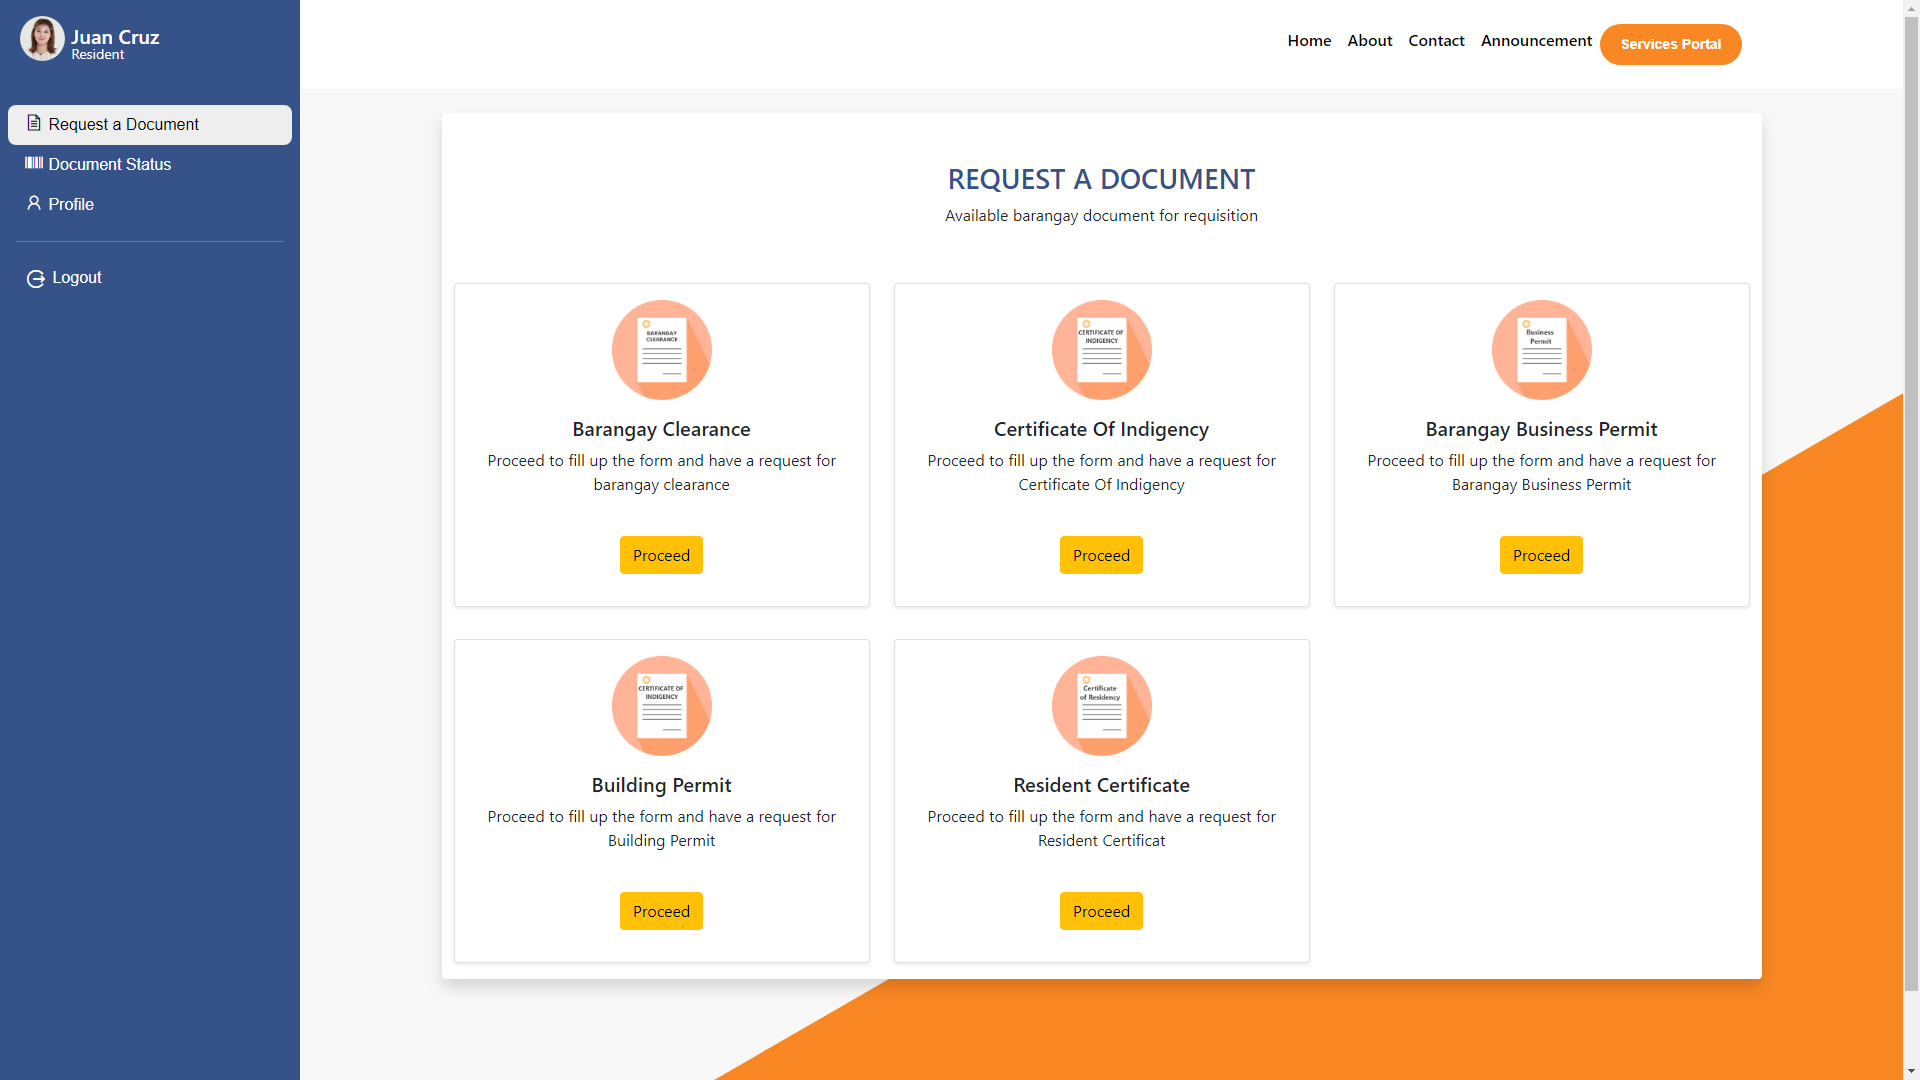View the Announcement page

(x=1536, y=40)
